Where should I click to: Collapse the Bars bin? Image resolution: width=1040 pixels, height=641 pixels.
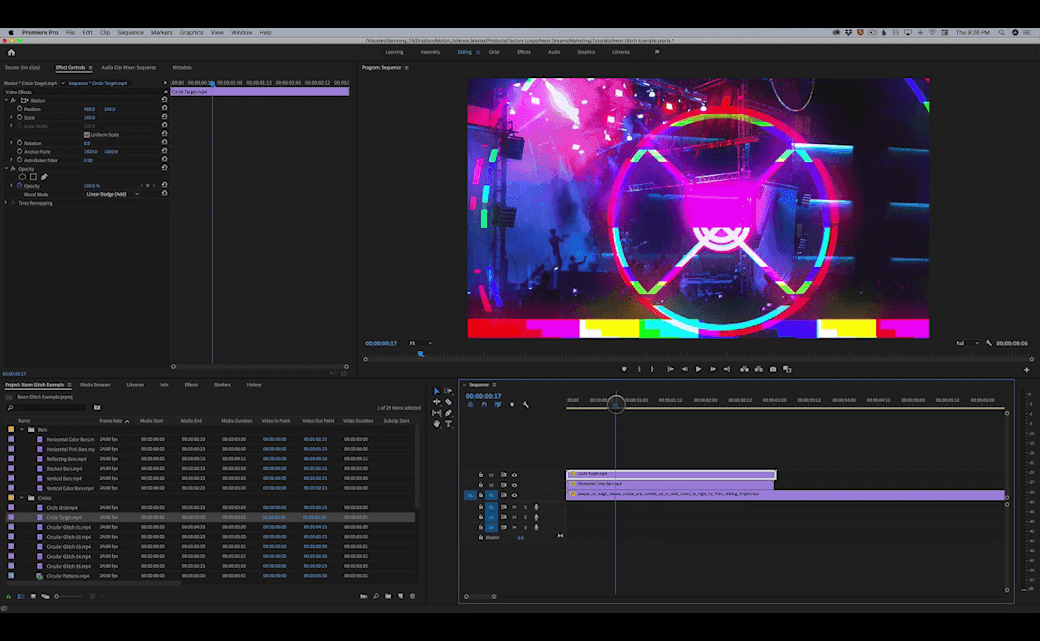22,429
